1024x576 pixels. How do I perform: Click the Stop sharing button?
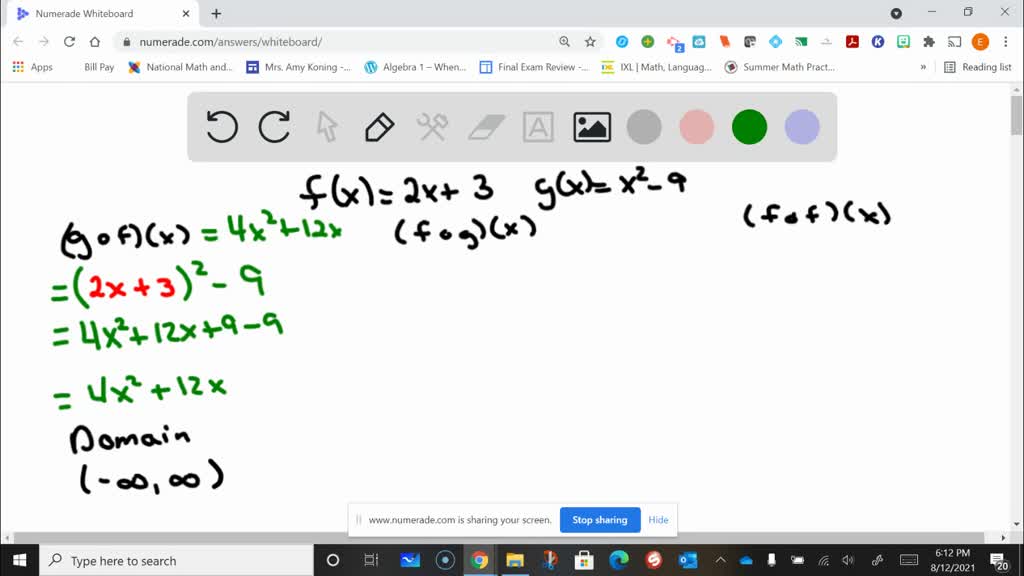point(600,520)
